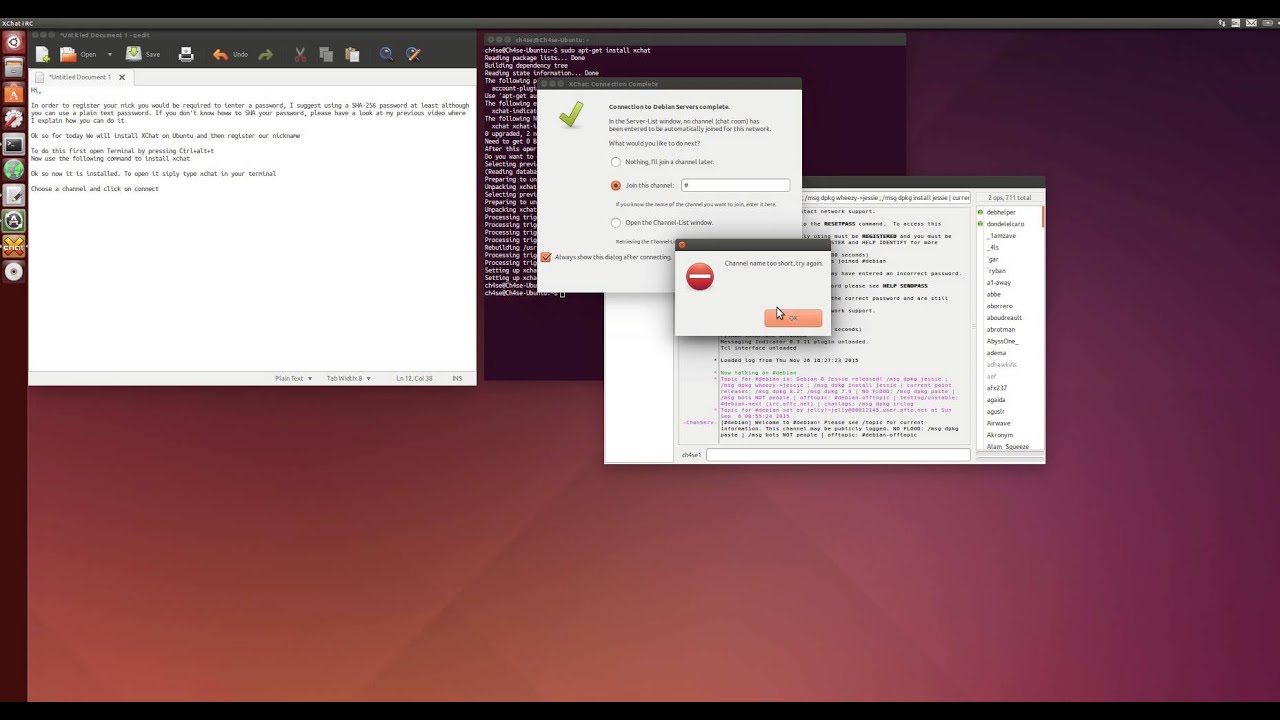The image size is (1280, 720).
Task: Open a file from gedit toolbar
Action: pos(77,54)
